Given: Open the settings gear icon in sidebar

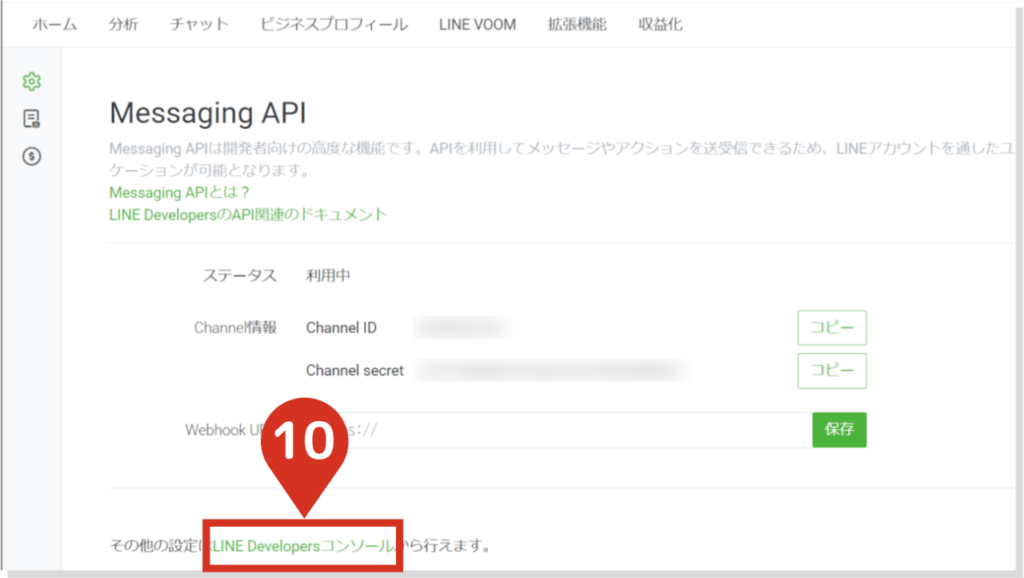Looking at the screenshot, I should [x=32, y=81].
